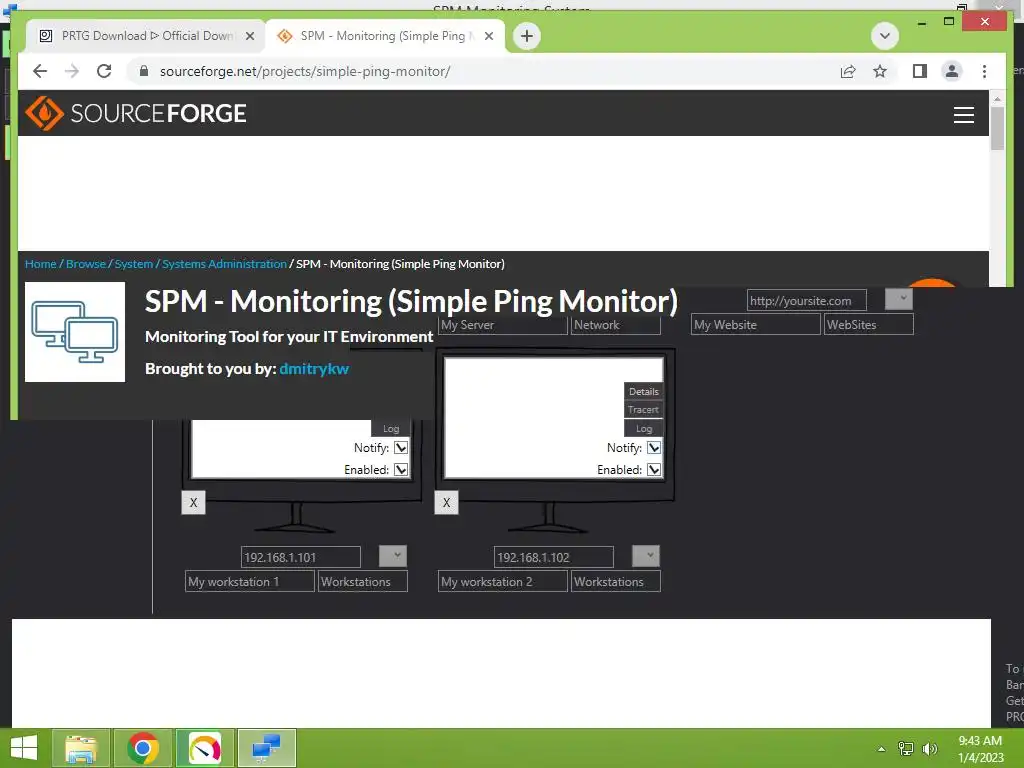
Task: Click the page vertical scrollbar thumb
Action: click(997, 129)
